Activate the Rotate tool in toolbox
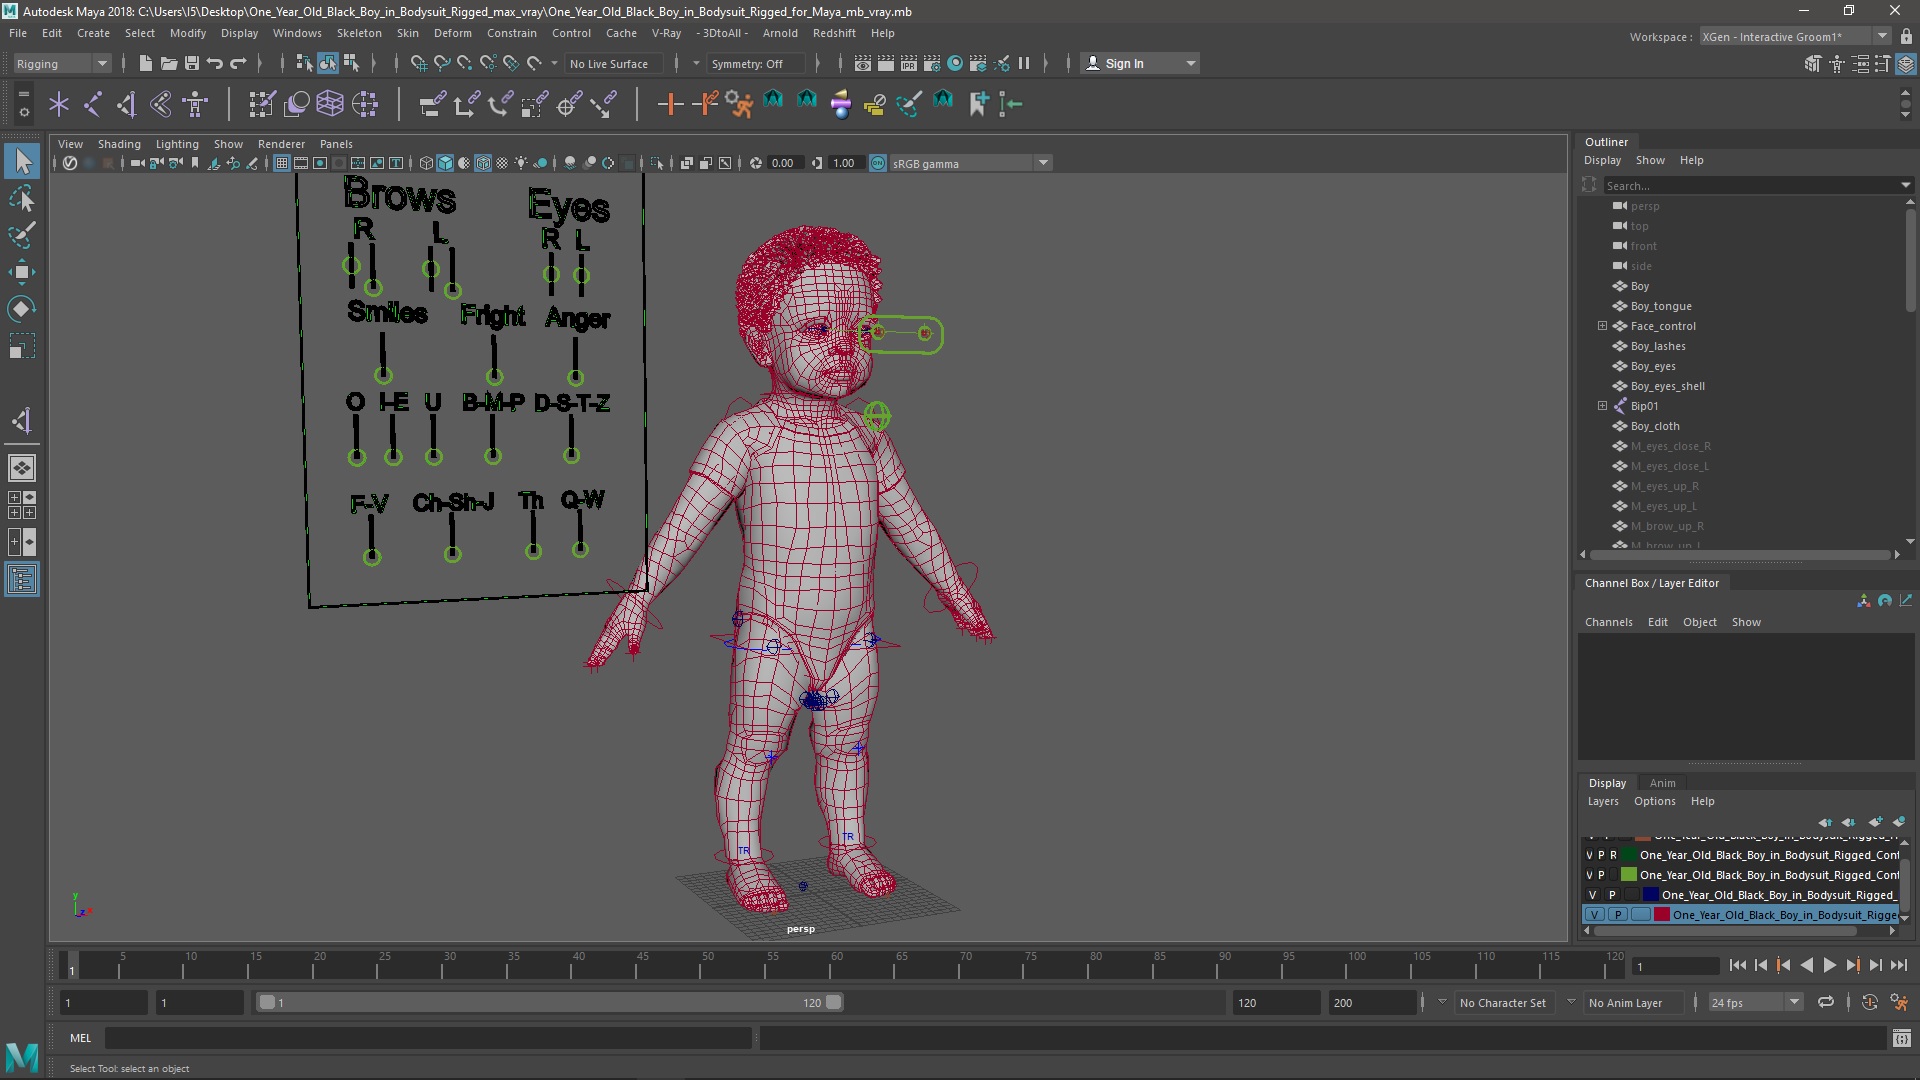 pyautogui.click(x=22, y=309)
